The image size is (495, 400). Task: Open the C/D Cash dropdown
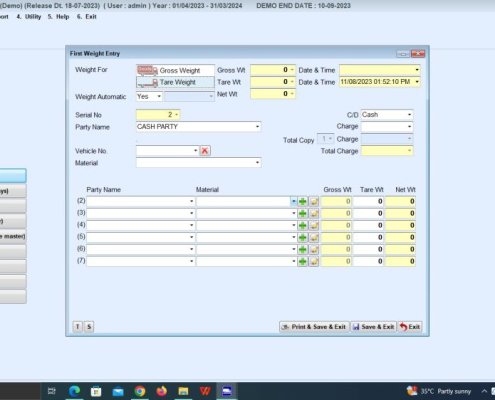click(409, 115)
